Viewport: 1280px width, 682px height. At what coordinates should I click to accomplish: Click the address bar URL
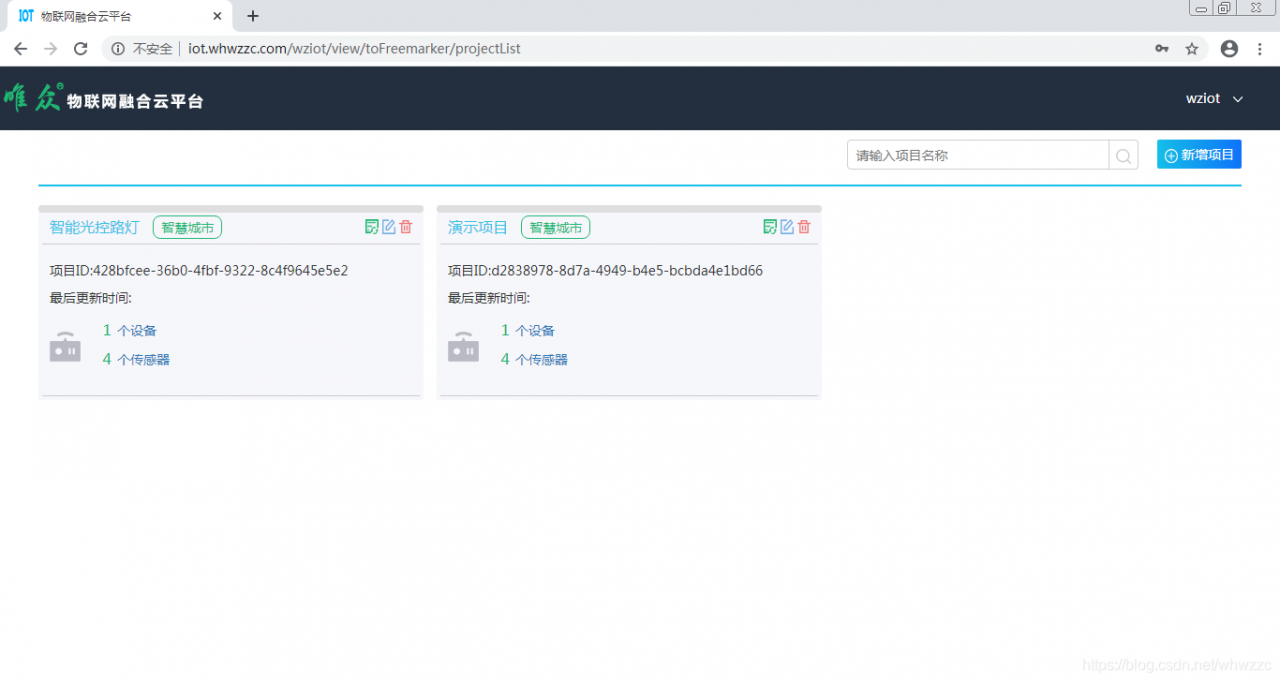pyautogui.click(x=354, y=48)
